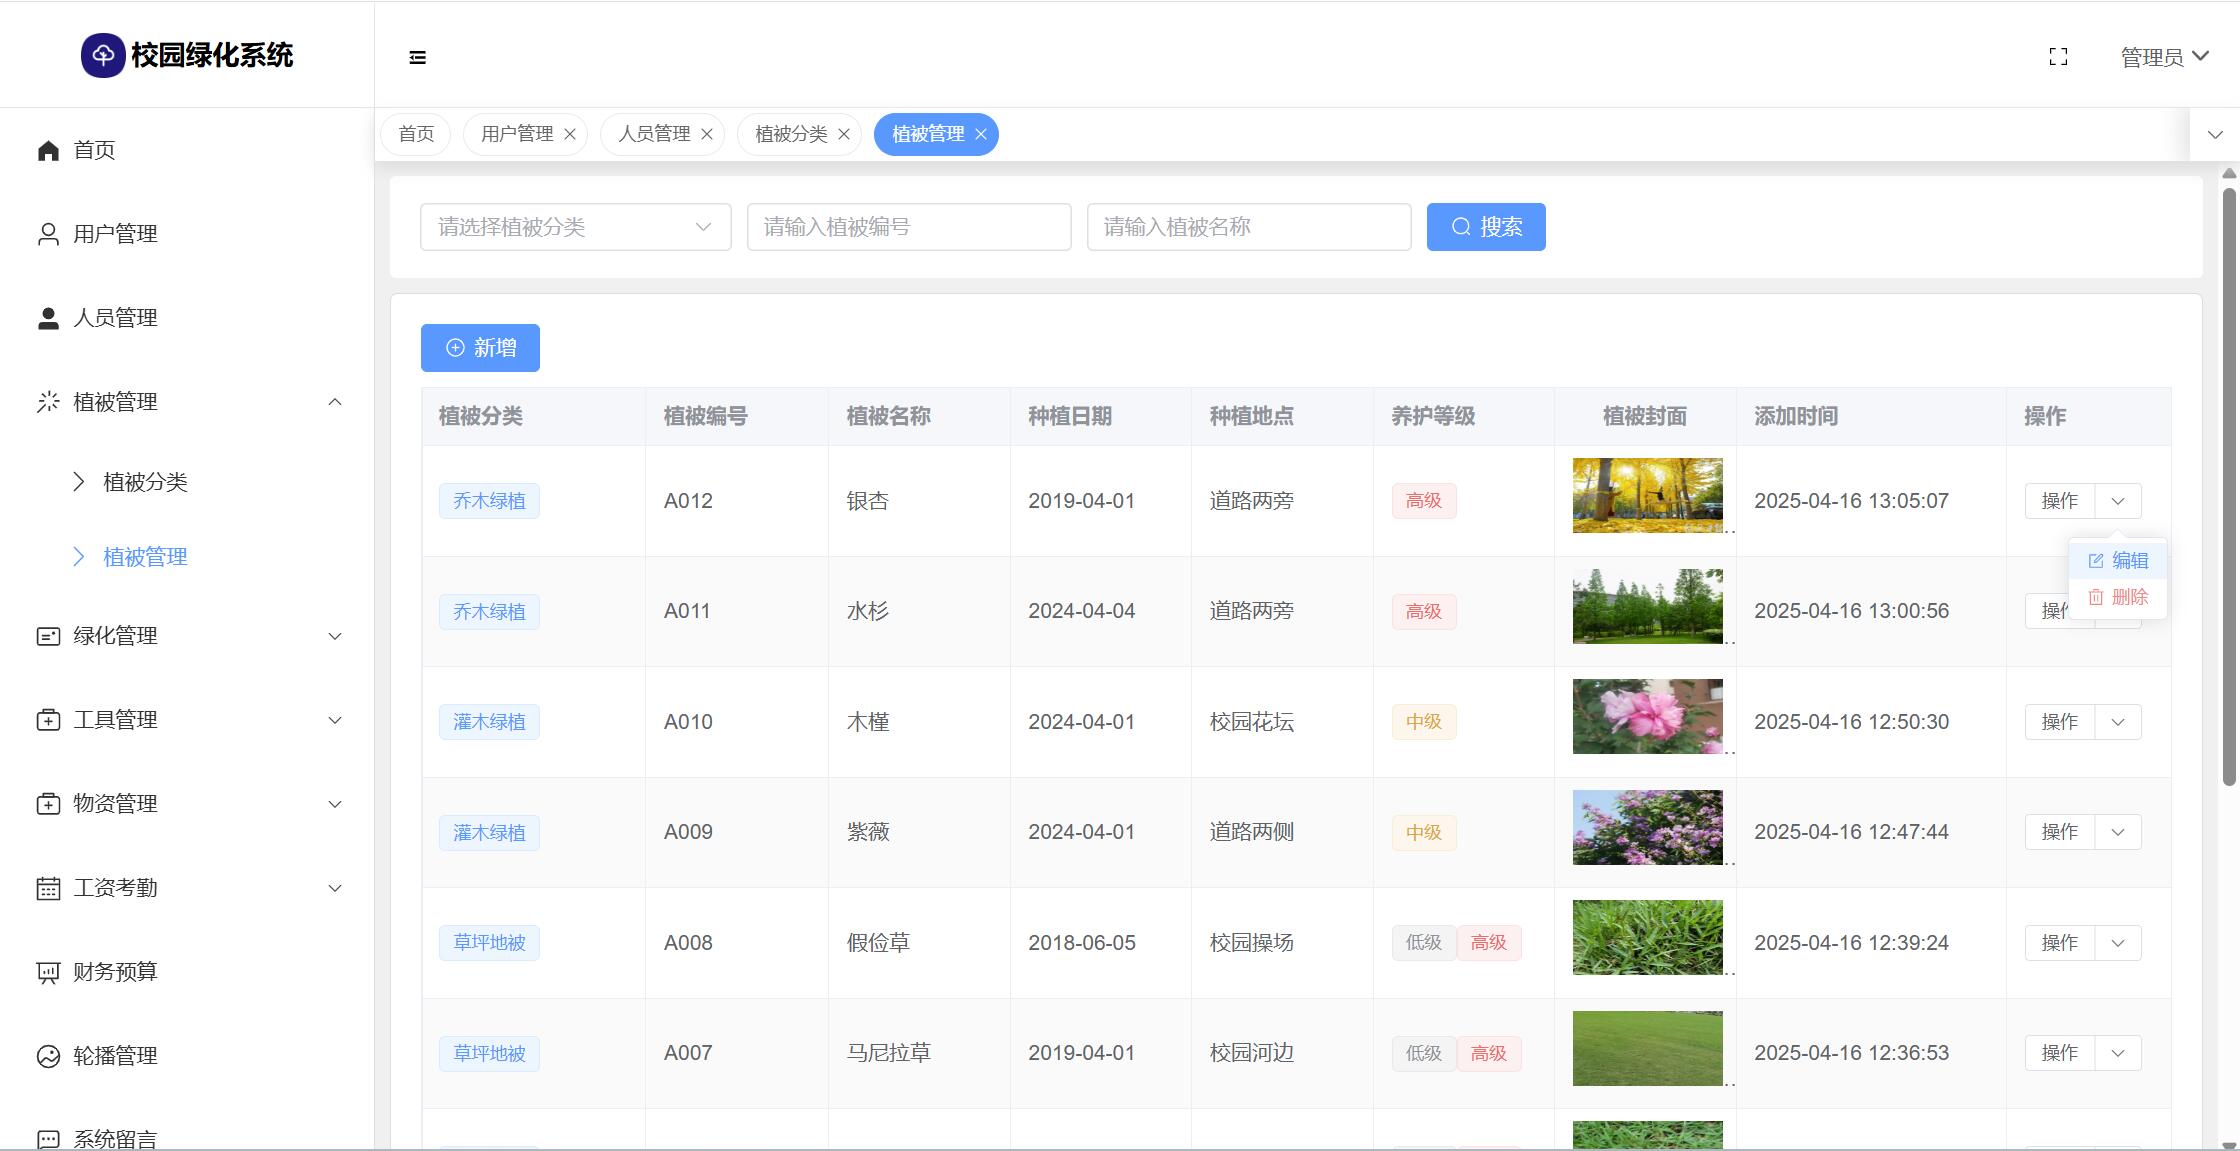Screen dimensions: 2240x1151
Task: Switch to the 人员管理 tab
Action: [x=654, y=134]
